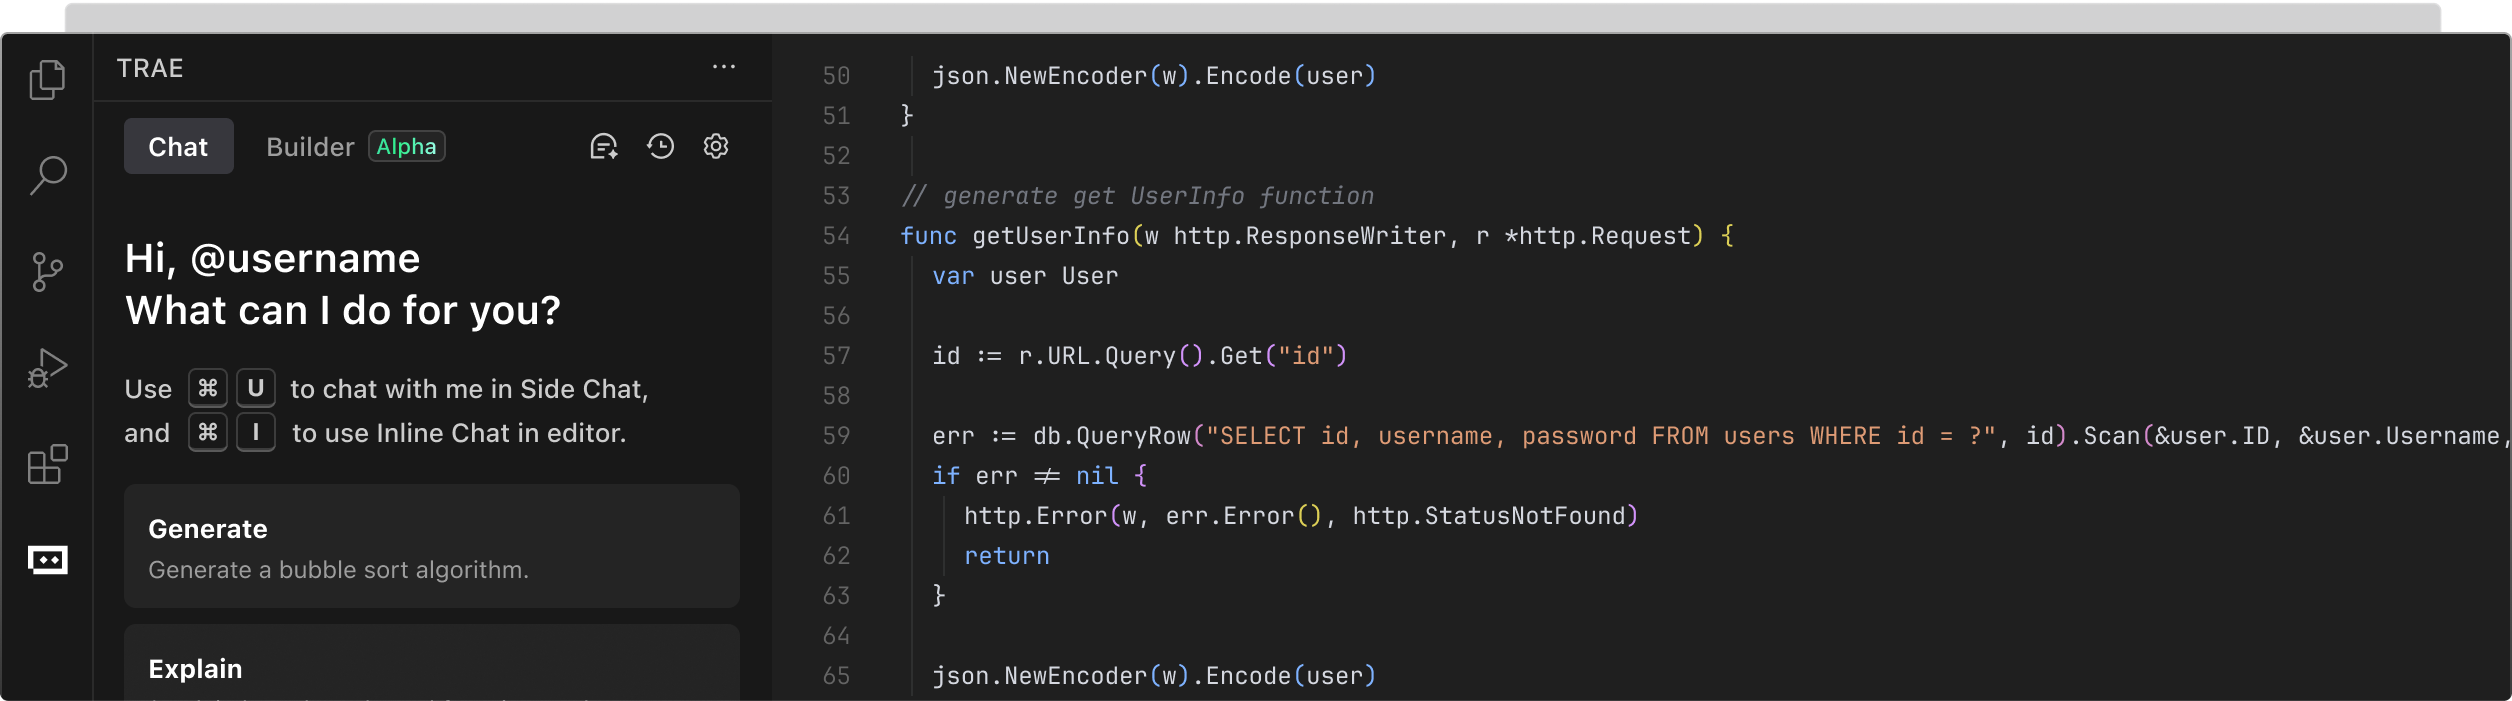Click the I shortcut key hint
The height and width of the screenshot is (701, 2512).
coord(256,432)
